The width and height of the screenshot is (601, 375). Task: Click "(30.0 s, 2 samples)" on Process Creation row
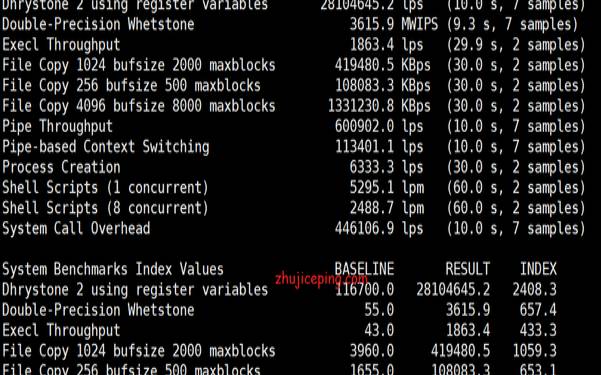pyautogui.click(x=516, y=168)
